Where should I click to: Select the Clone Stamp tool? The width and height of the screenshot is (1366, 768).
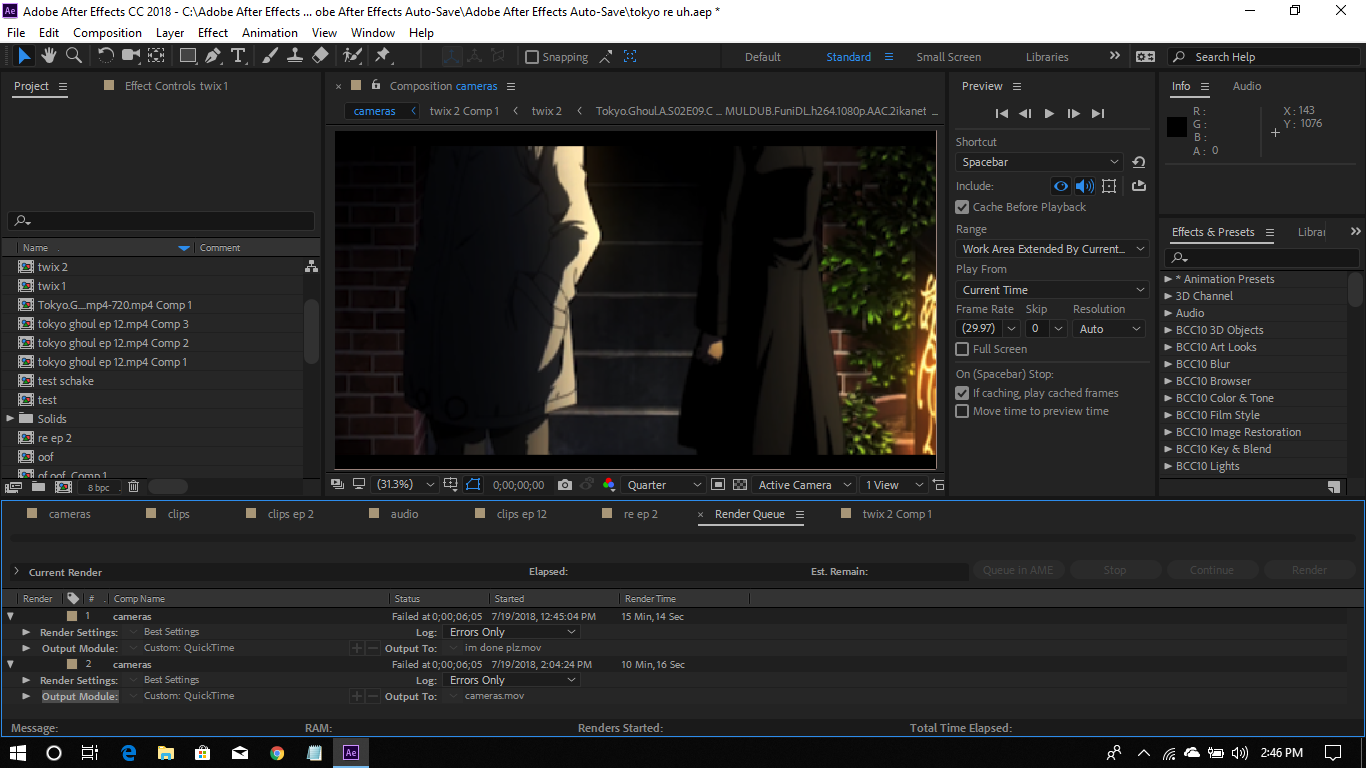coord(295,56)
